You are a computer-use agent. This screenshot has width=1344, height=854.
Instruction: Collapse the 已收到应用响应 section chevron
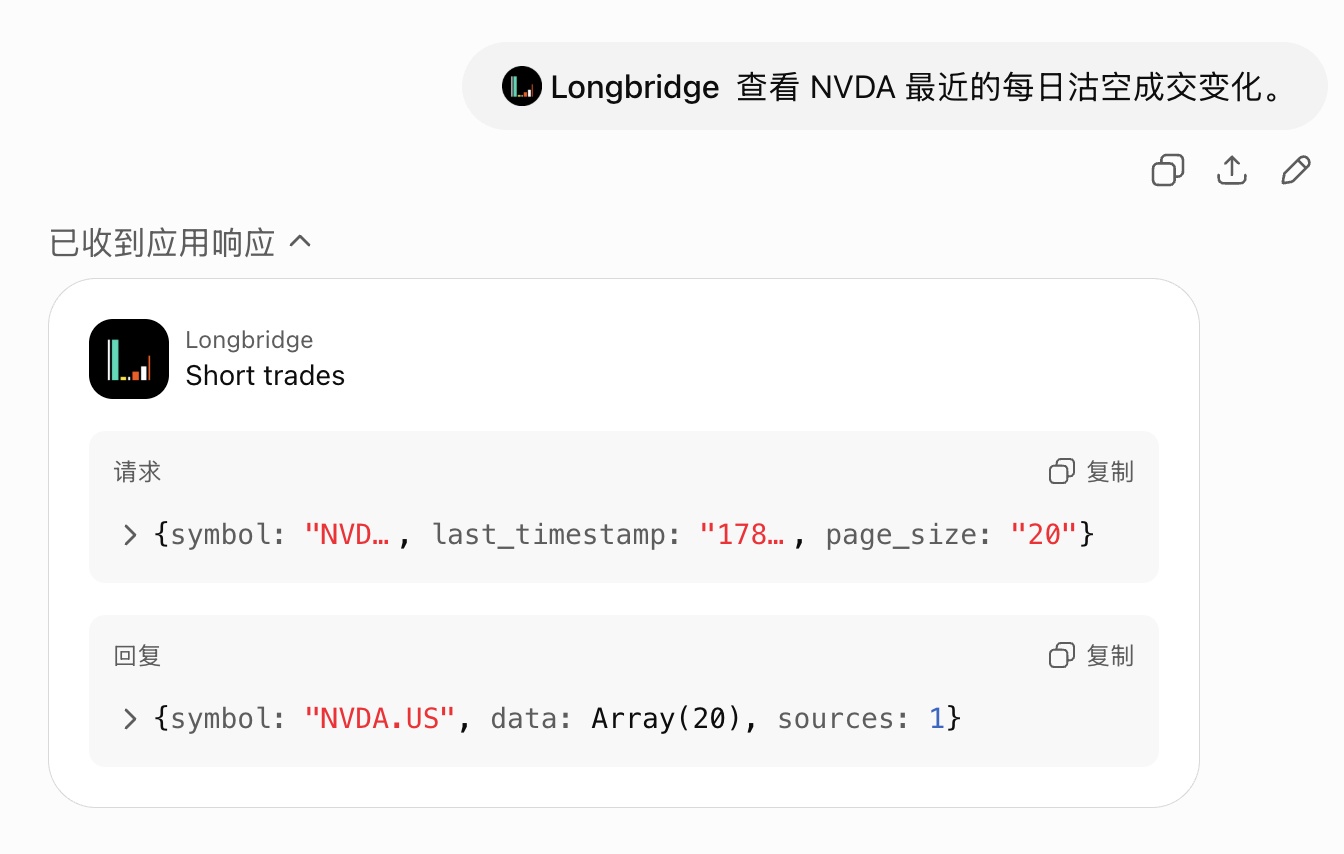click(300, 243)
